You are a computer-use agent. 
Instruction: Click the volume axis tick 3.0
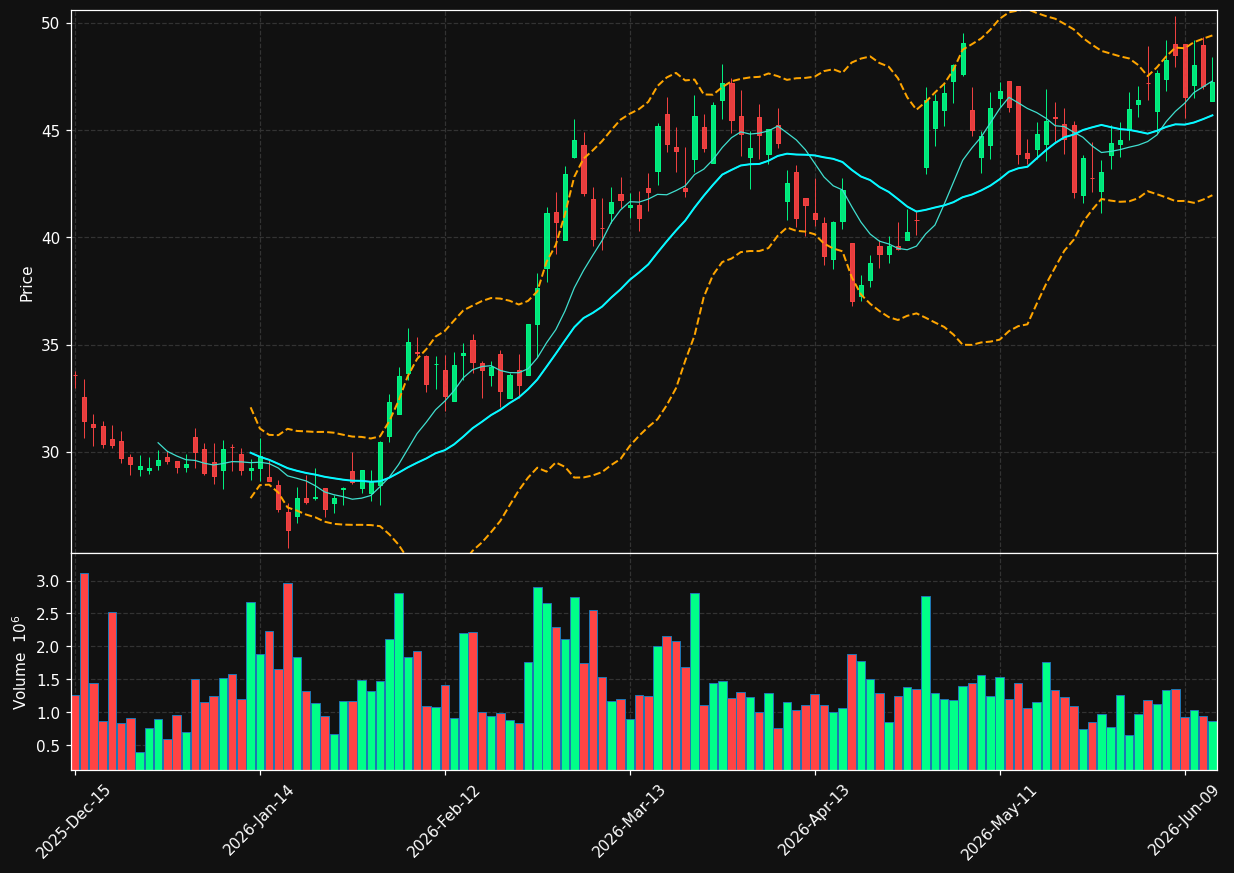(x=50, y=581)
